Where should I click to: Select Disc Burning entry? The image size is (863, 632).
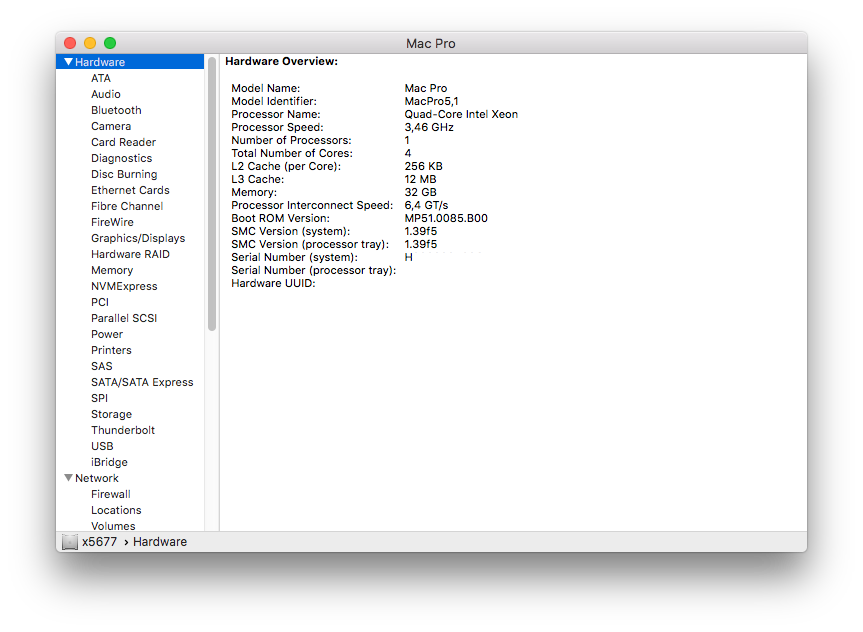pos(124,174)
